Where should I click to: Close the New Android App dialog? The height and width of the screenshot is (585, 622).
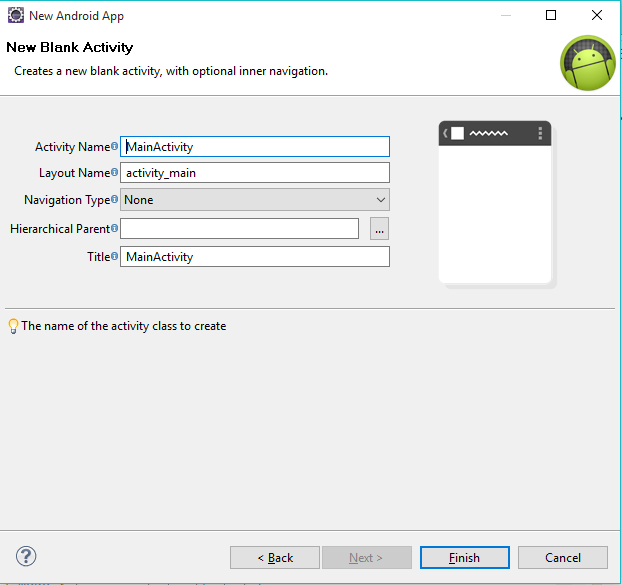(x=597, y=15)
